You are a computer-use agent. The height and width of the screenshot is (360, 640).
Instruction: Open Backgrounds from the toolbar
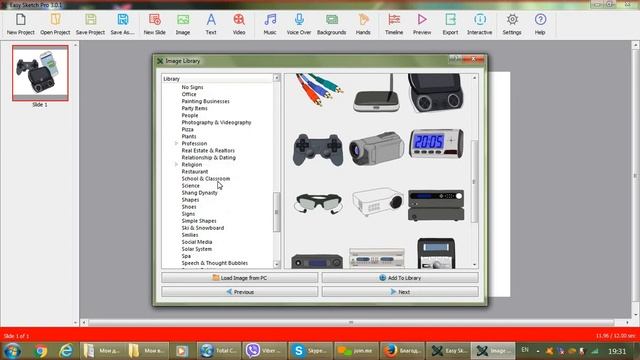(x=331, y=24)
